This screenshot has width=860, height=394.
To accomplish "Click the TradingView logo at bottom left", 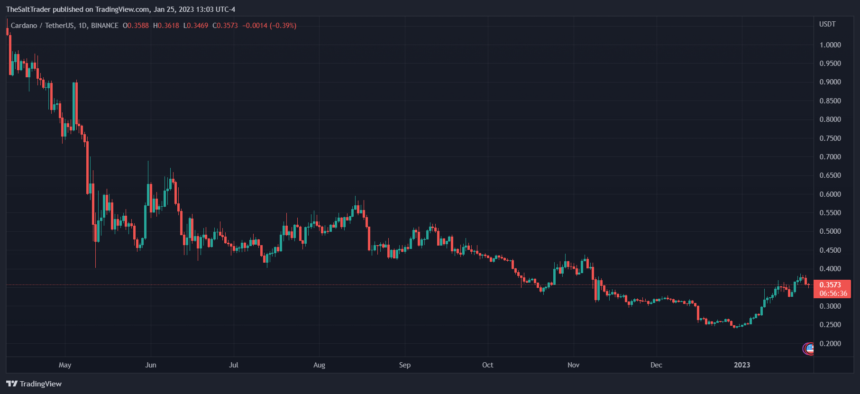I will point(33,384).
